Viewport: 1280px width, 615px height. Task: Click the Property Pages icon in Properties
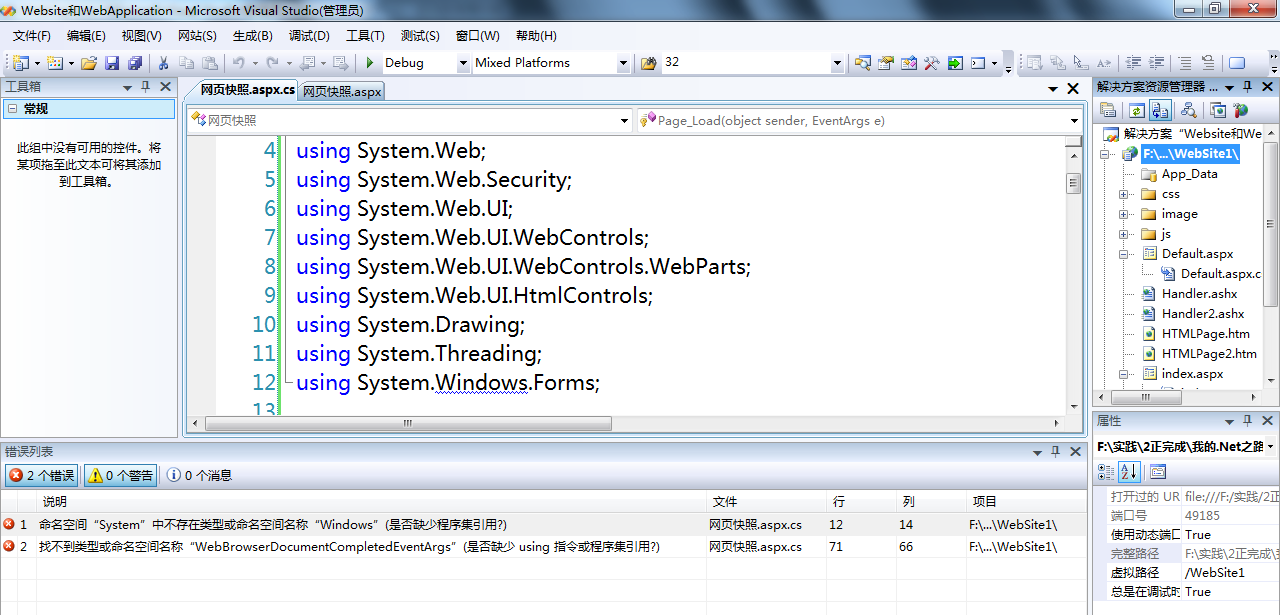[1157, 471]
